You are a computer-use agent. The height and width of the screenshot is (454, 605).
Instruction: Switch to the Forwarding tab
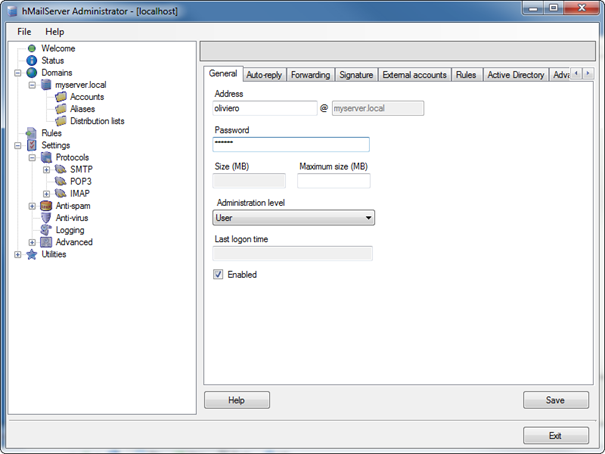coord(311,75)
